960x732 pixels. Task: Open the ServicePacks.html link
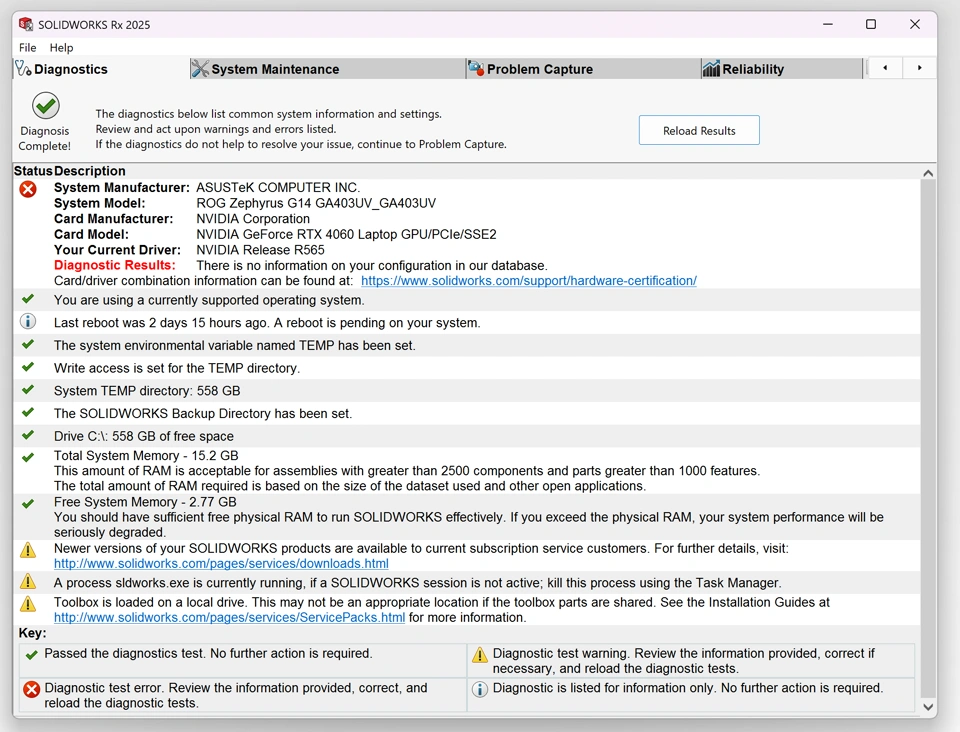[x=229, y=618]
